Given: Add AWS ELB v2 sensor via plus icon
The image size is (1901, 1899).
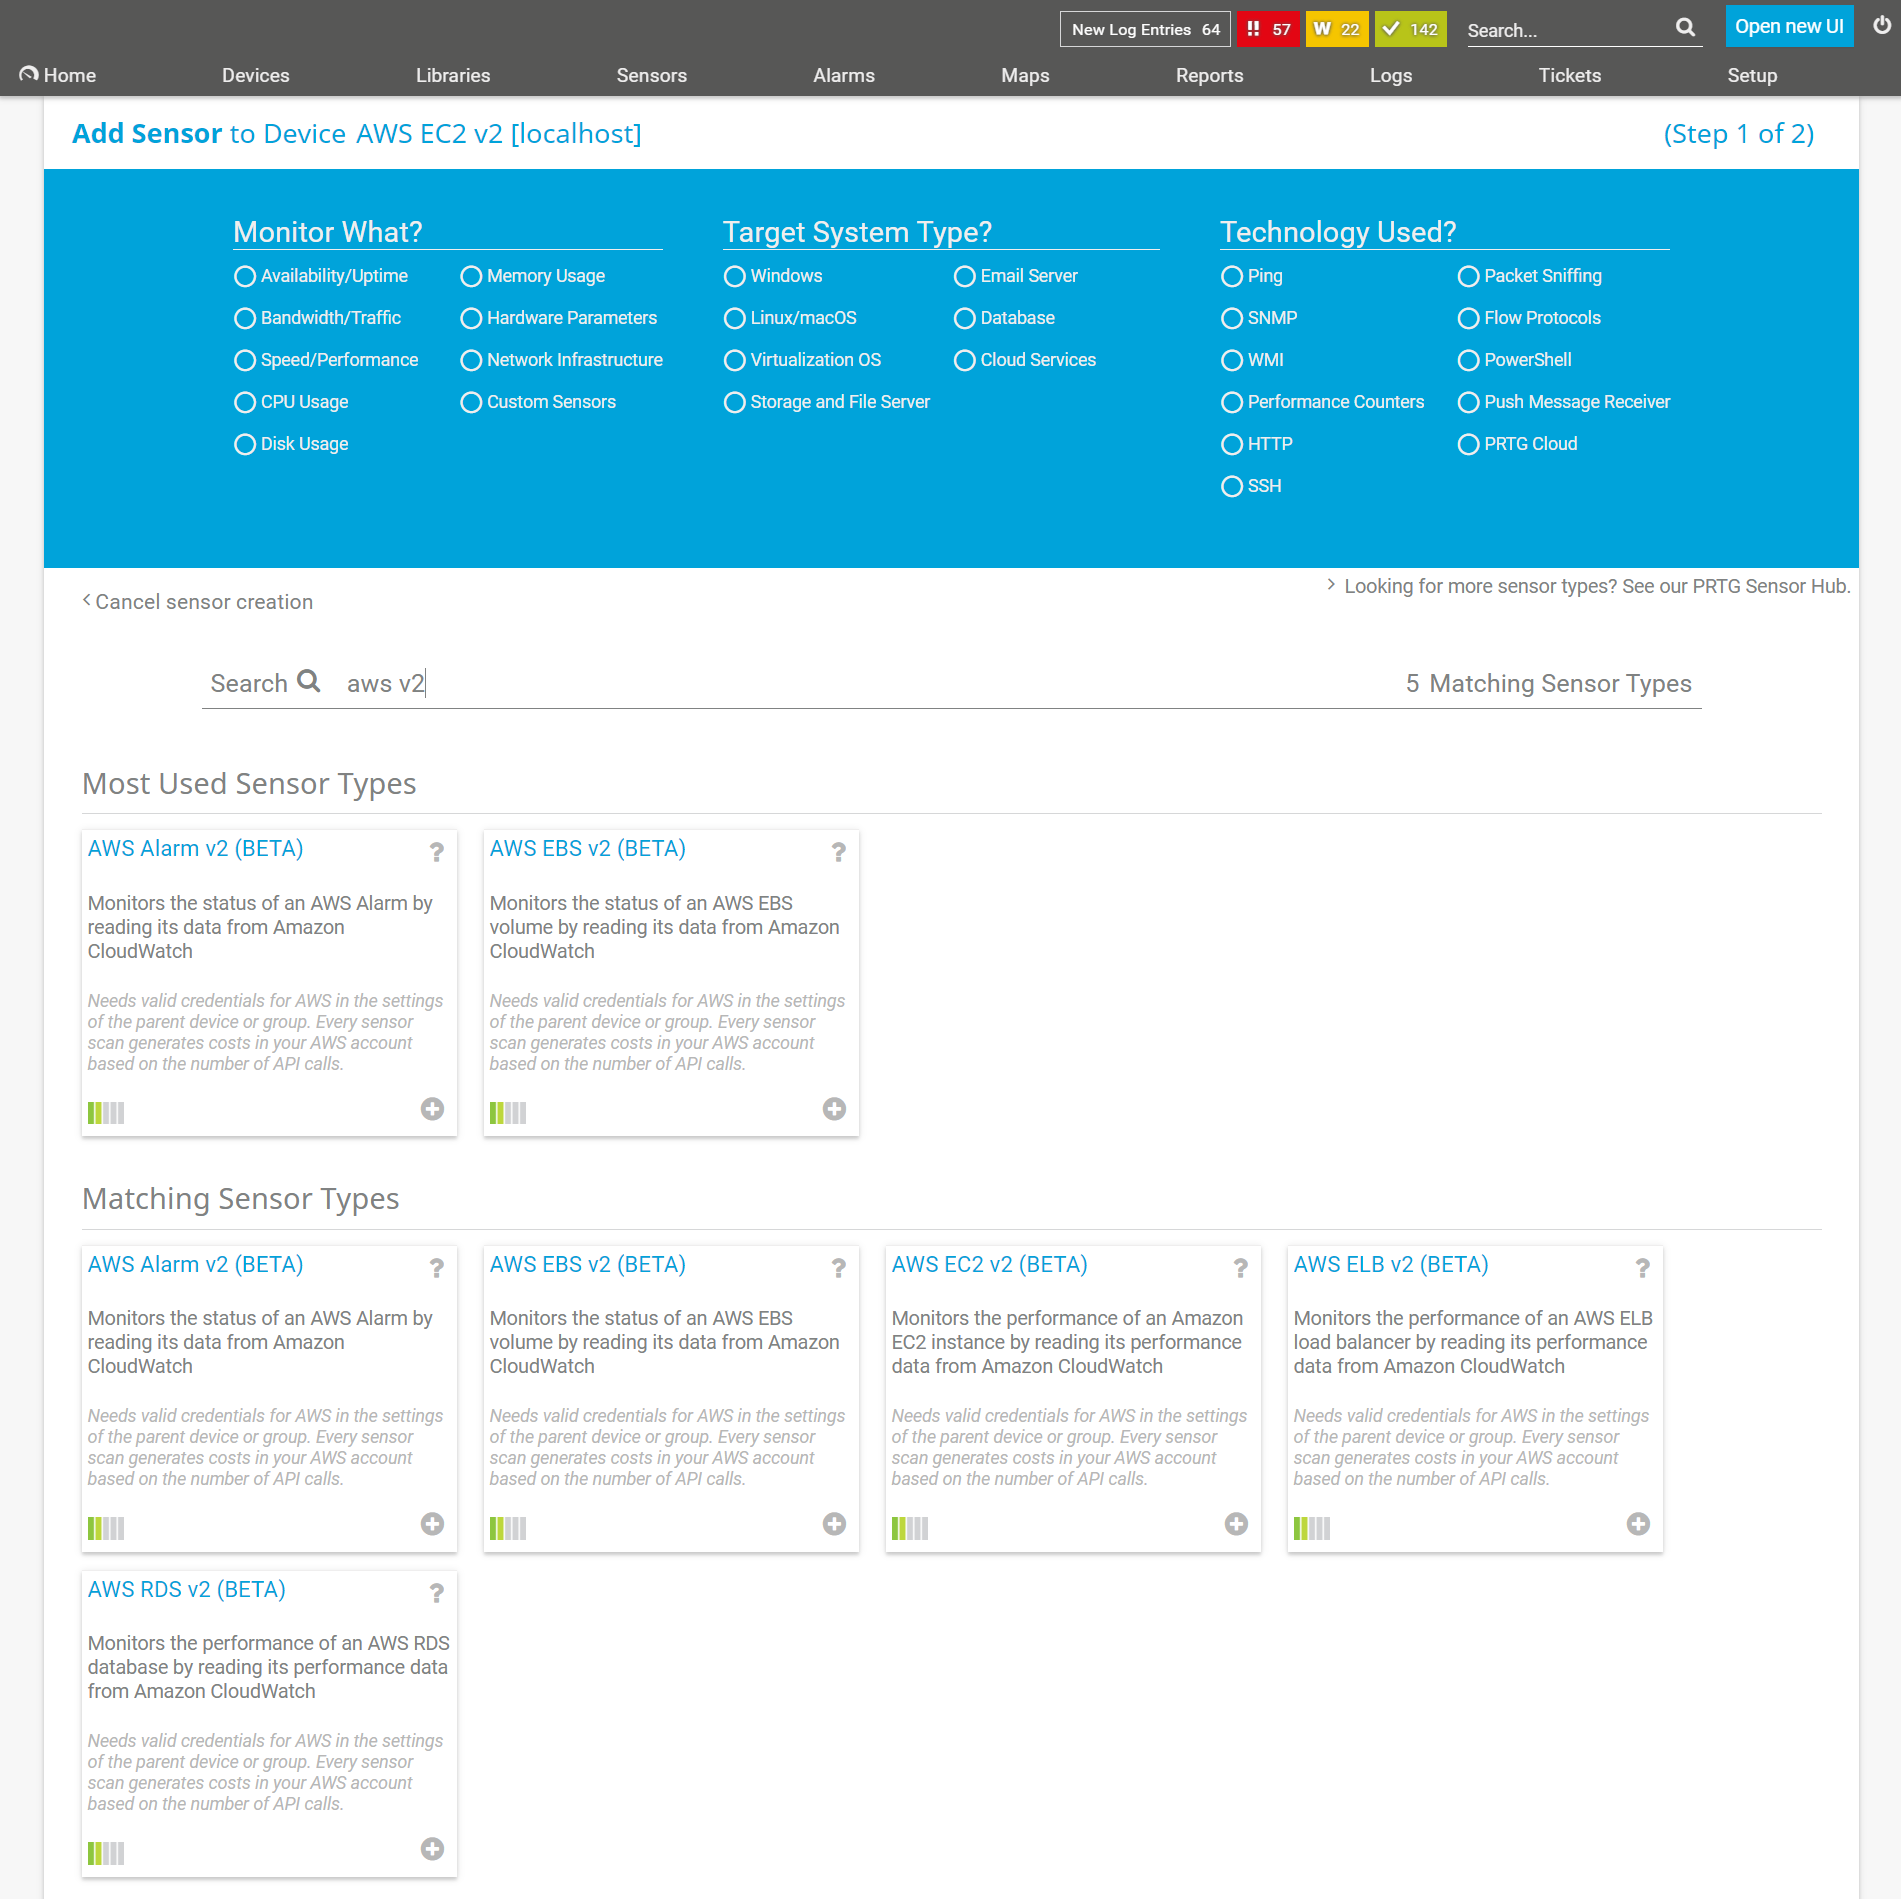Looking at the screenshot, I should click(1638, 1524).
